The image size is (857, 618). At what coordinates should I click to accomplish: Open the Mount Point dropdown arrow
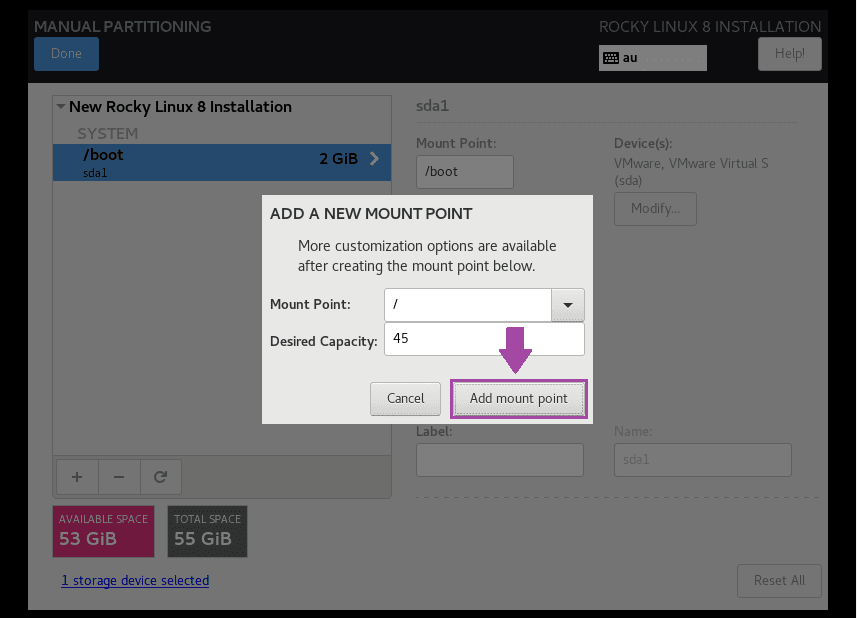tap(568, 305)
